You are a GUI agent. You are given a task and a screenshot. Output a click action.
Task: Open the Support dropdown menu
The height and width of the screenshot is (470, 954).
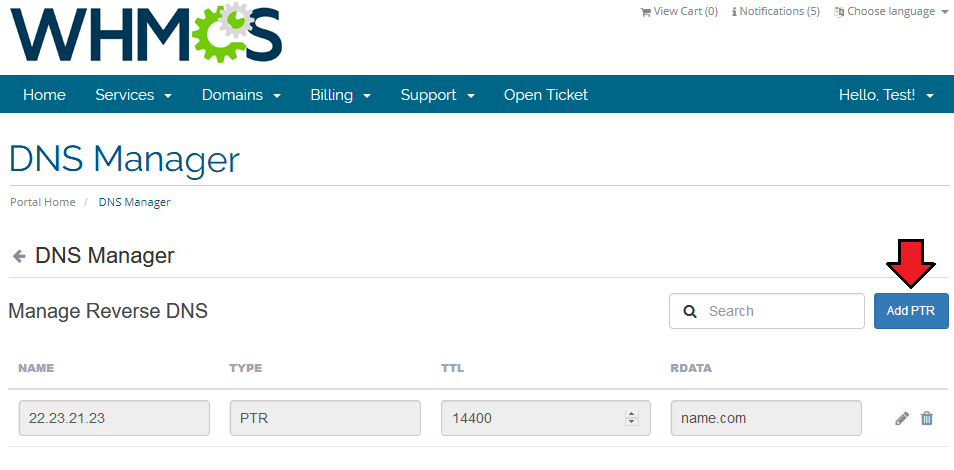click(x=437, y=95)
